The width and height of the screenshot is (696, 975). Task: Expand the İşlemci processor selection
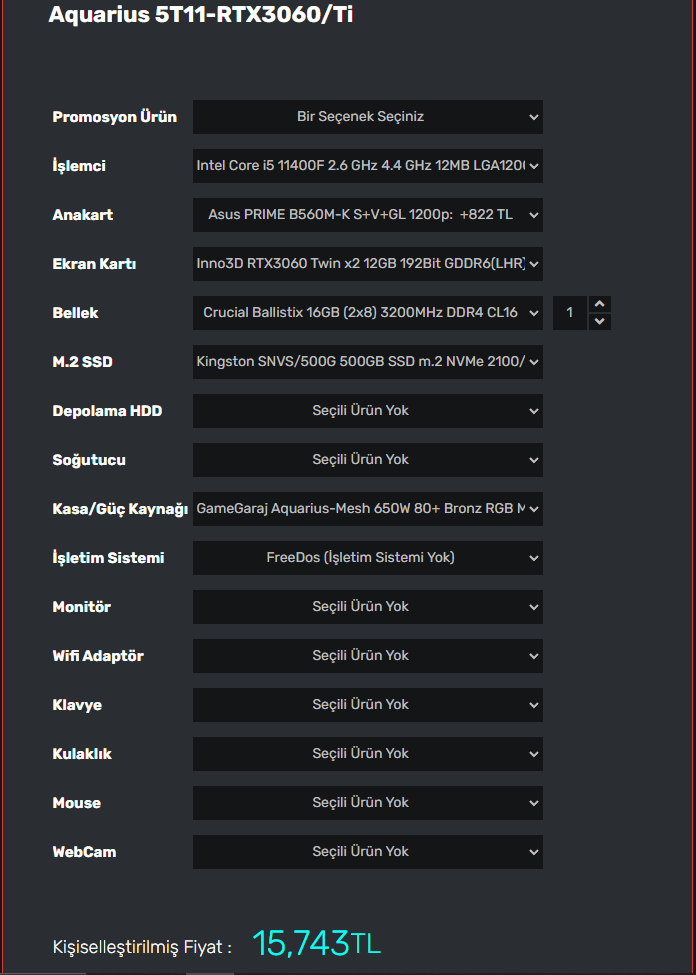coord(367,166)
